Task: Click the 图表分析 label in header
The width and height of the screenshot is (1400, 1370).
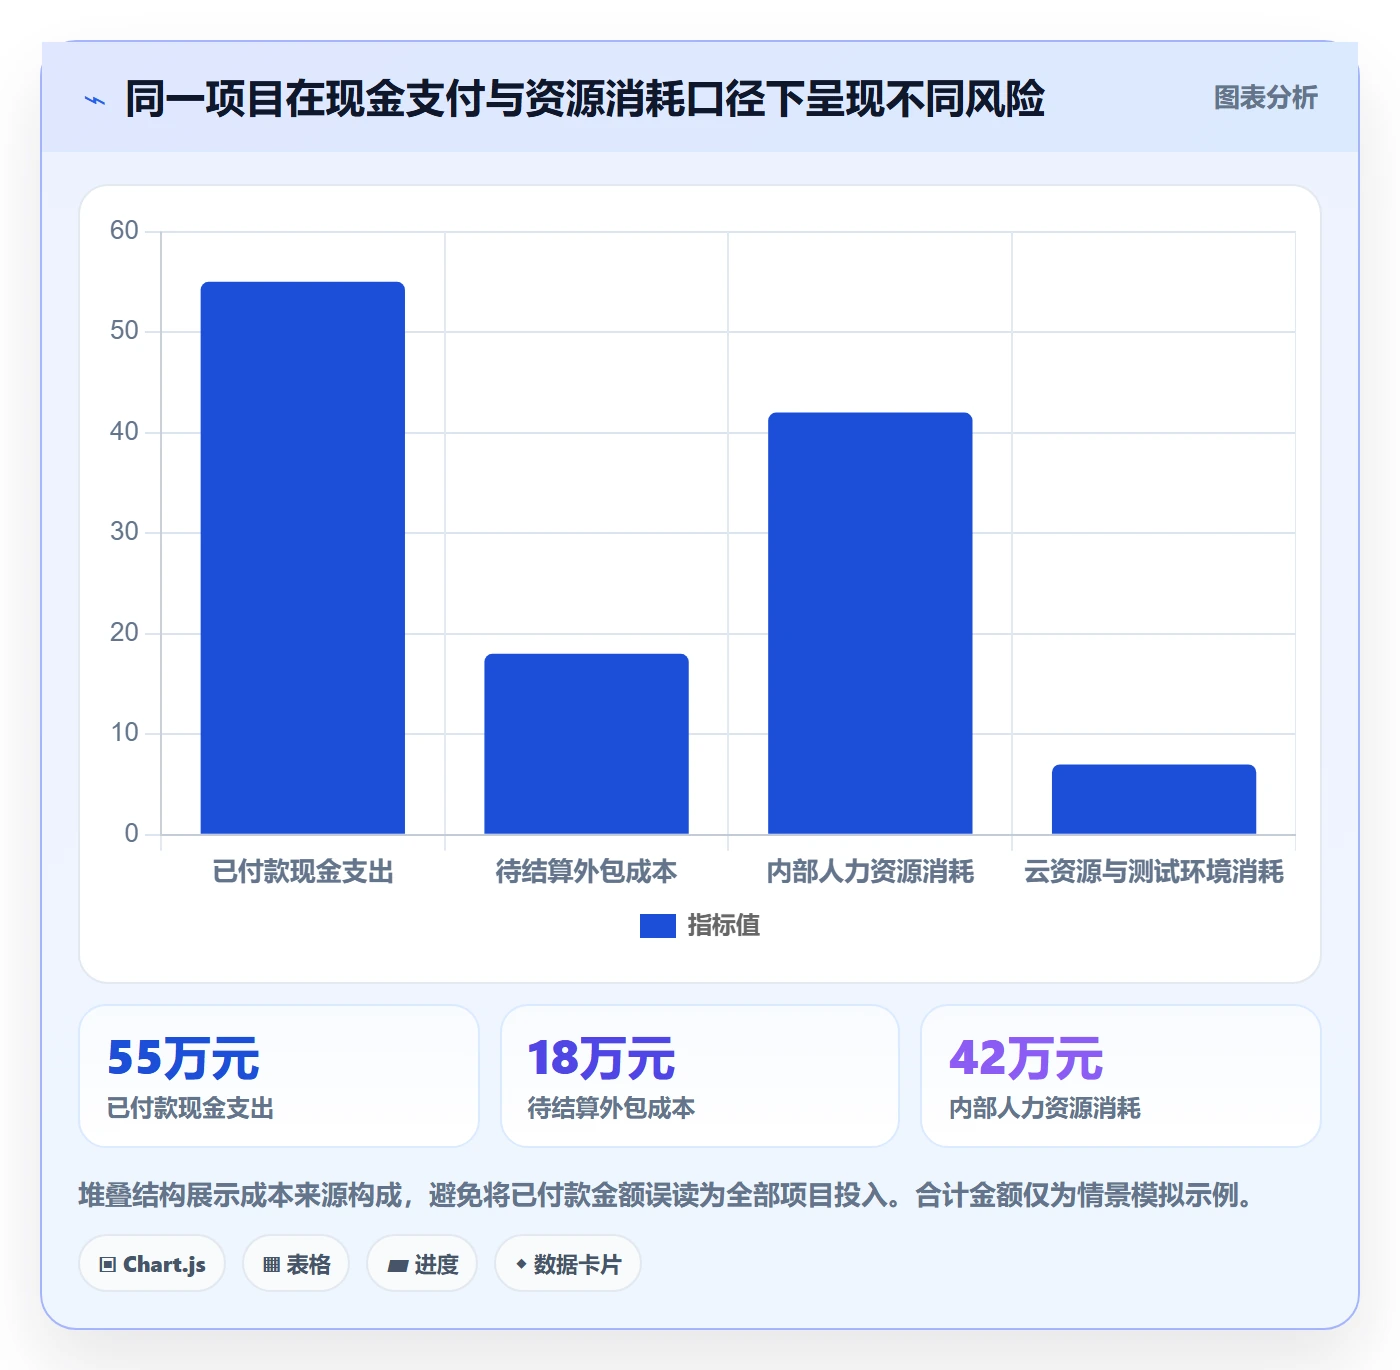Action: 1266,98
